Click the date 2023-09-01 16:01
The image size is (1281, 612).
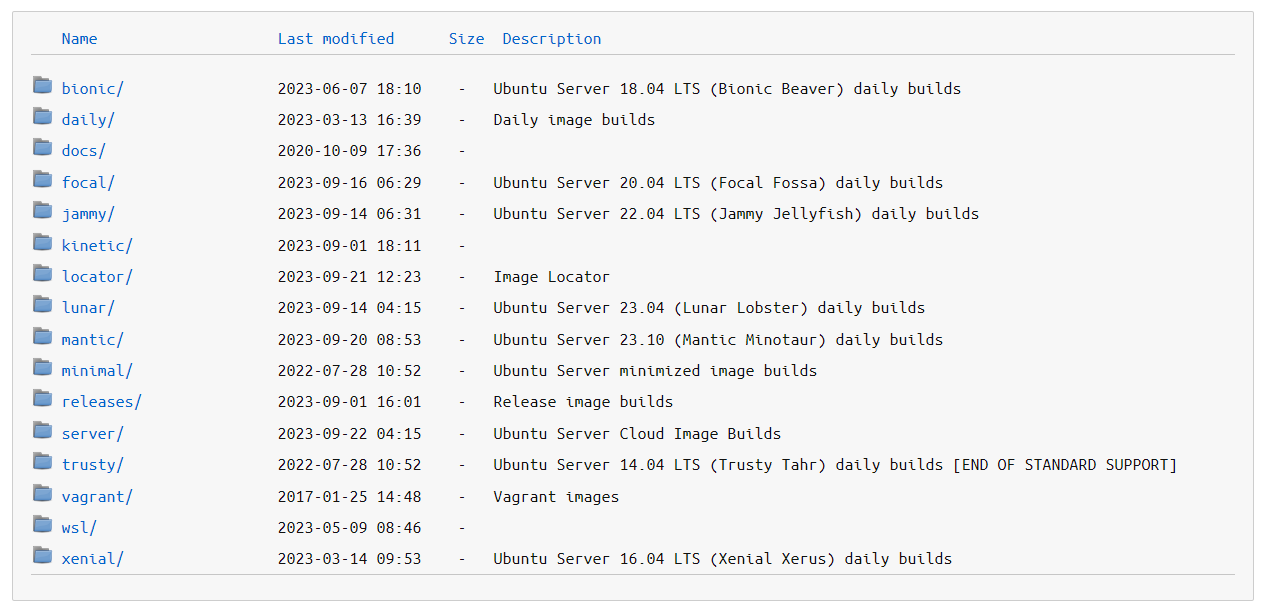tap(350, 402)
